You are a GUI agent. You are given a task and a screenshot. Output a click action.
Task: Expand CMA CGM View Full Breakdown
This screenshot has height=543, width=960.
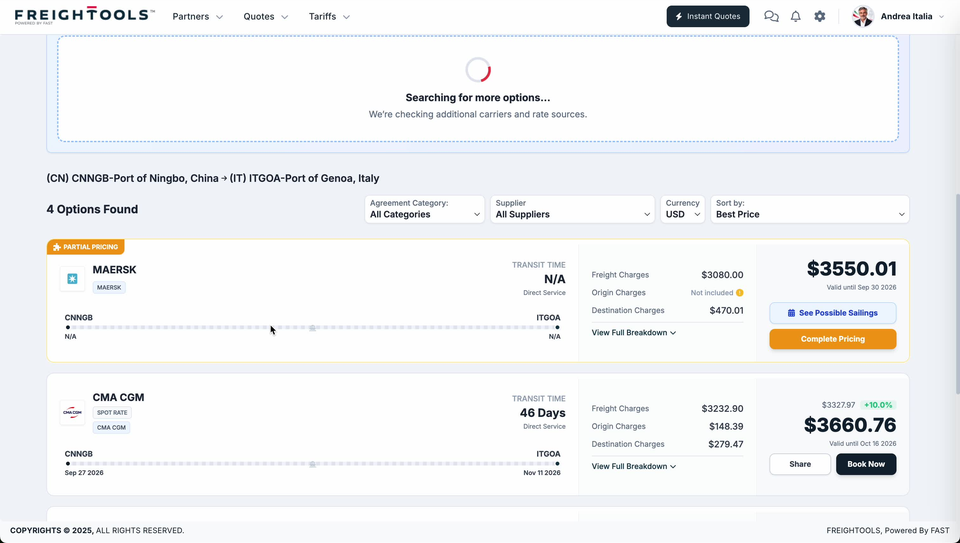coord(634,466)
